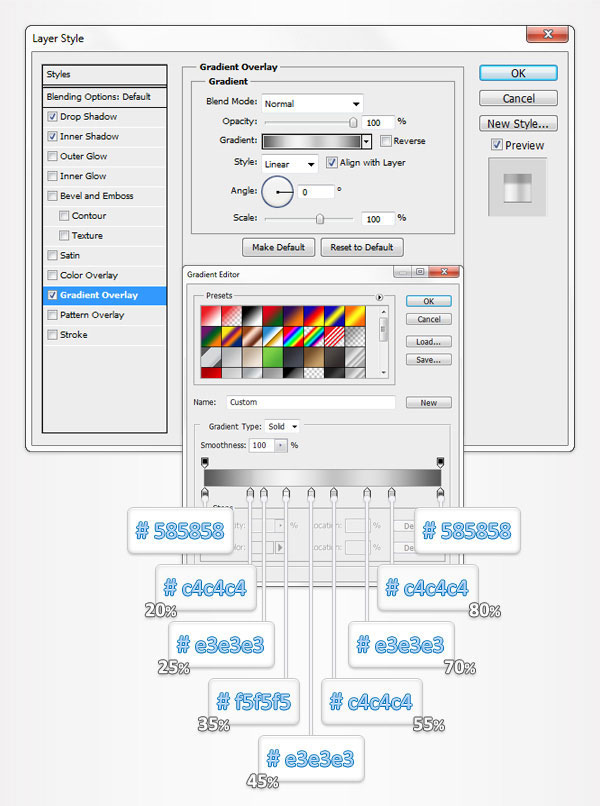This screenshot has height=806, width=600.
Task: Click the gradient Name field showing Custom
Action: (311, 402)
